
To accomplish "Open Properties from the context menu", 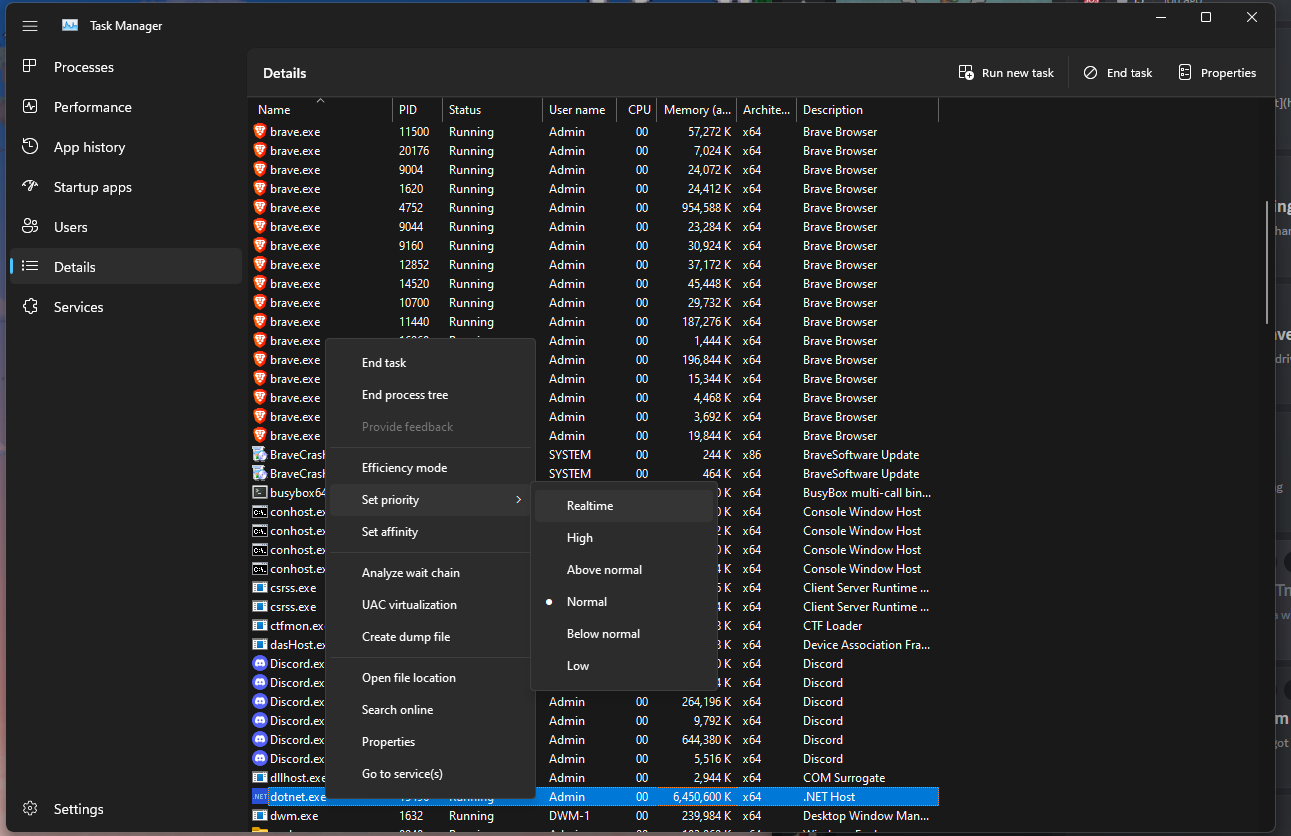I will [430, 742].
